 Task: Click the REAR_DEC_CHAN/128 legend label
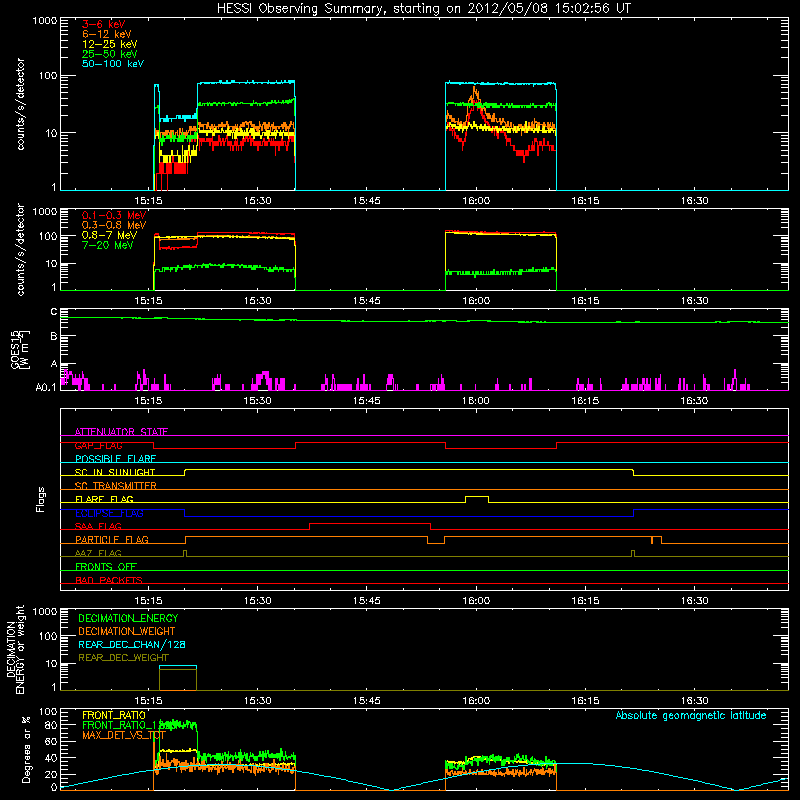point(132,644)
